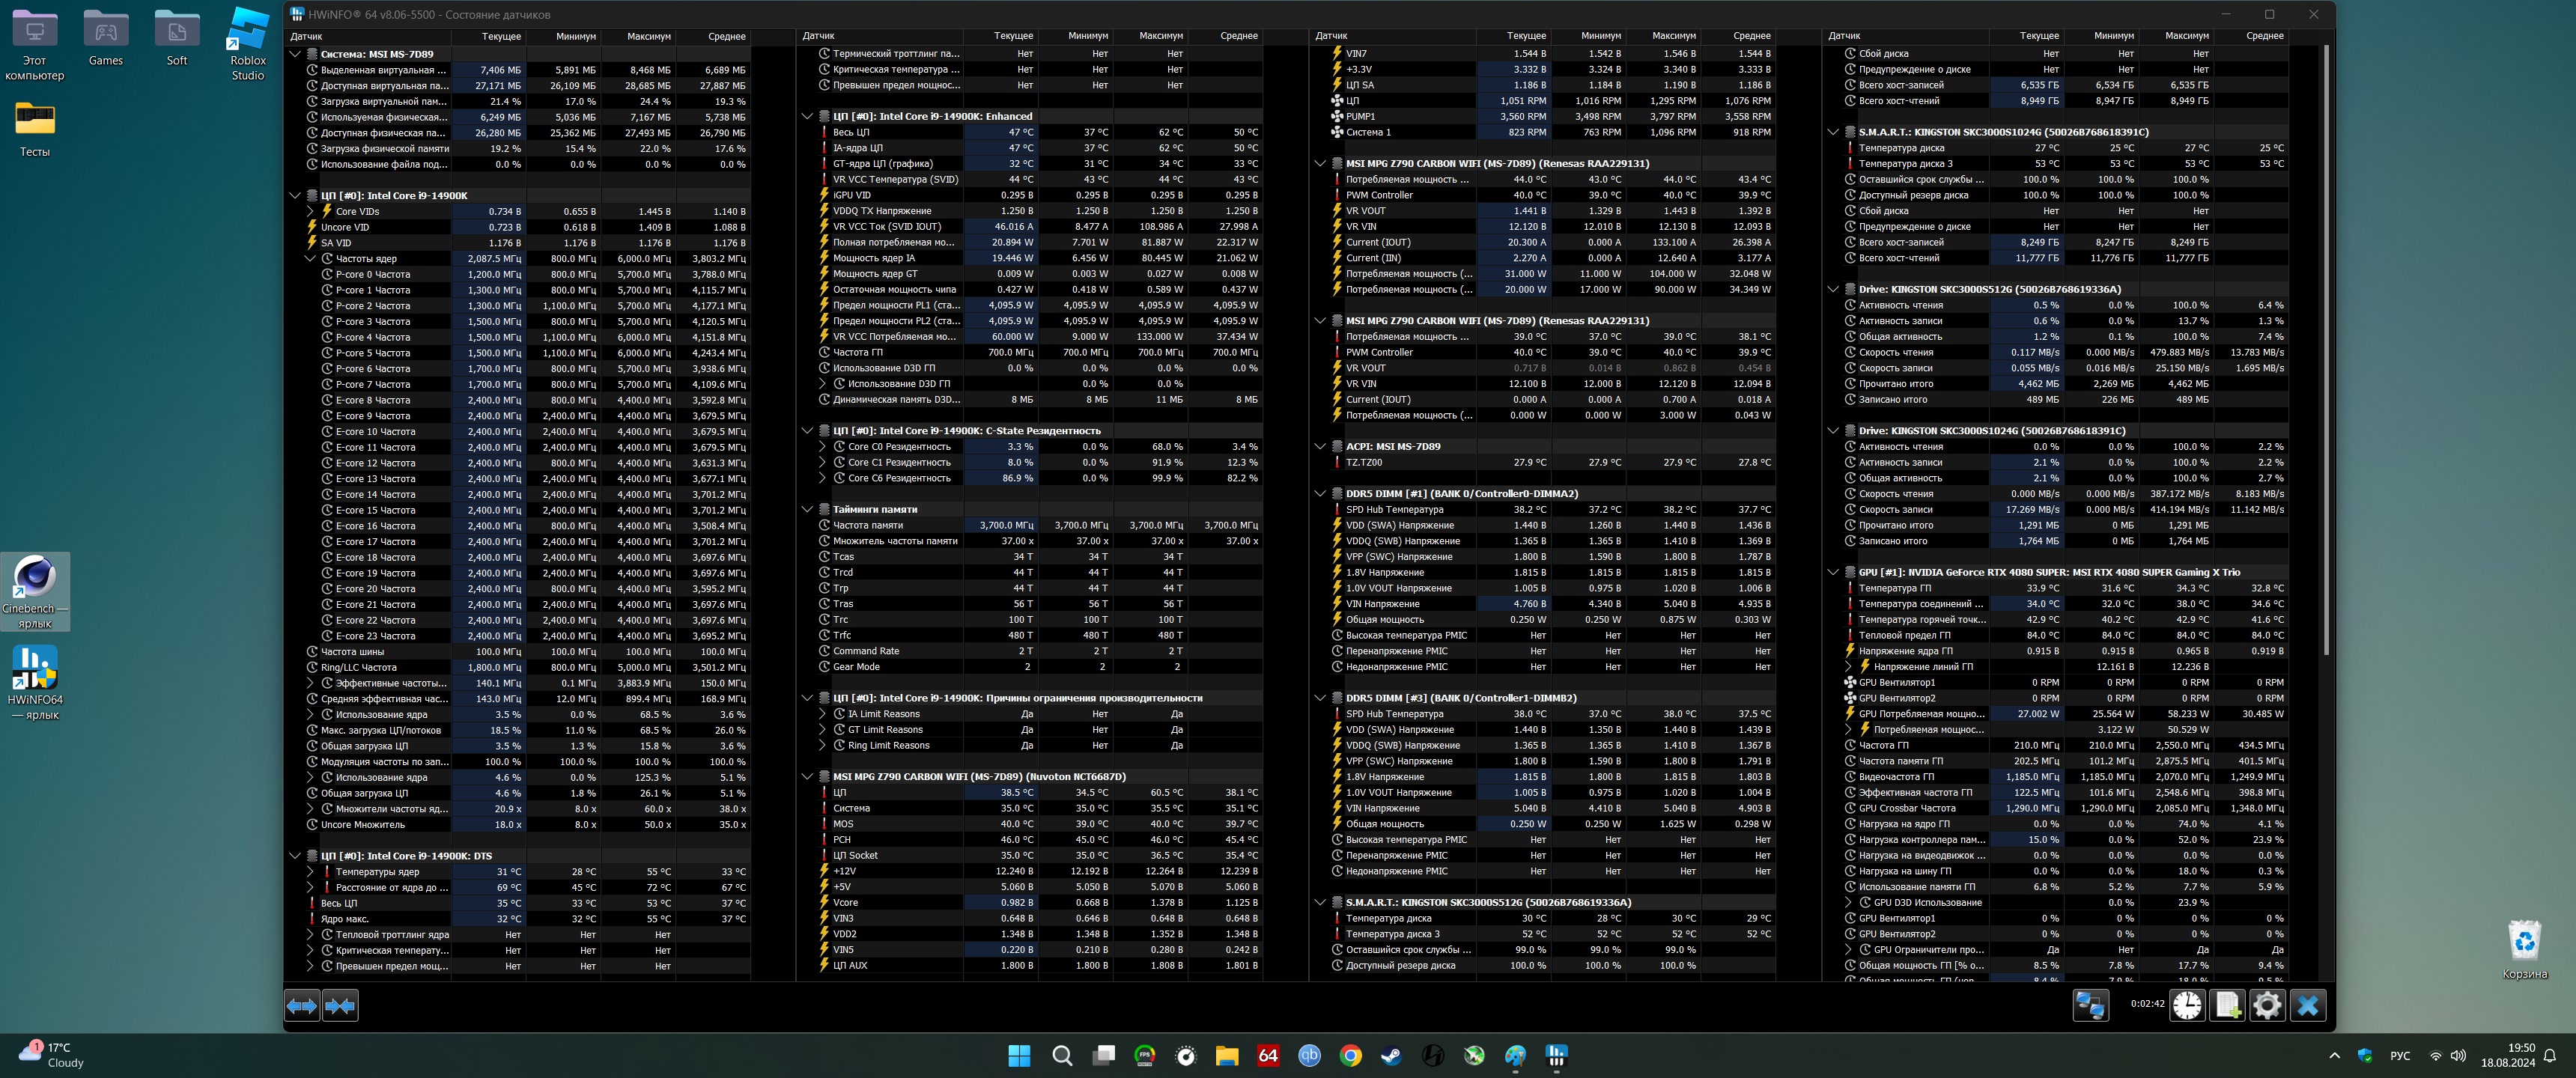Select the P-core 0 Частота row
The image size is (2576, 1078).
[x=372, y=274]
